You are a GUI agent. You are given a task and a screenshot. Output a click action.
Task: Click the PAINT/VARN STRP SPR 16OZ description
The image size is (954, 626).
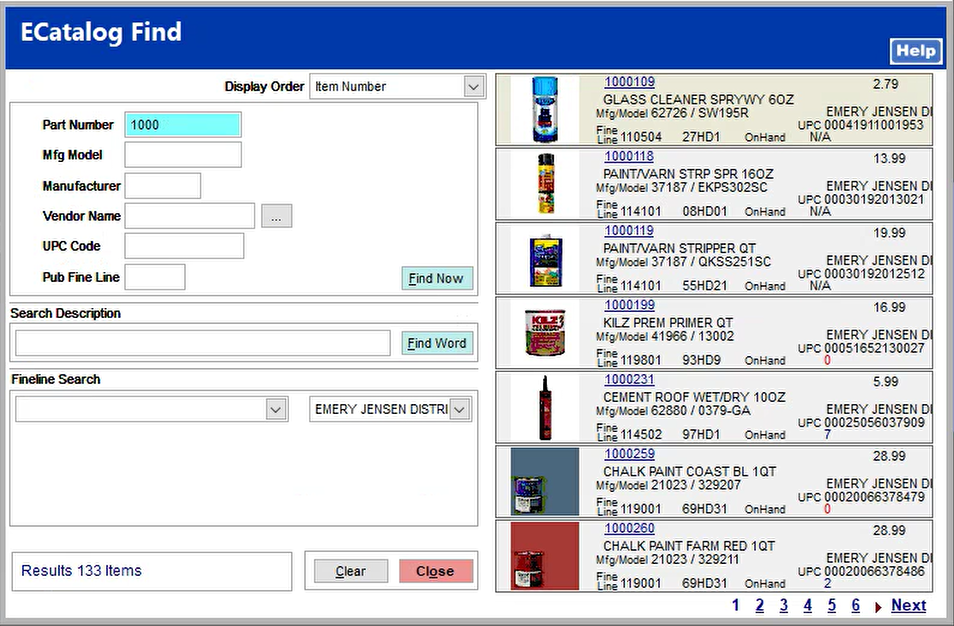pos(688,174)
